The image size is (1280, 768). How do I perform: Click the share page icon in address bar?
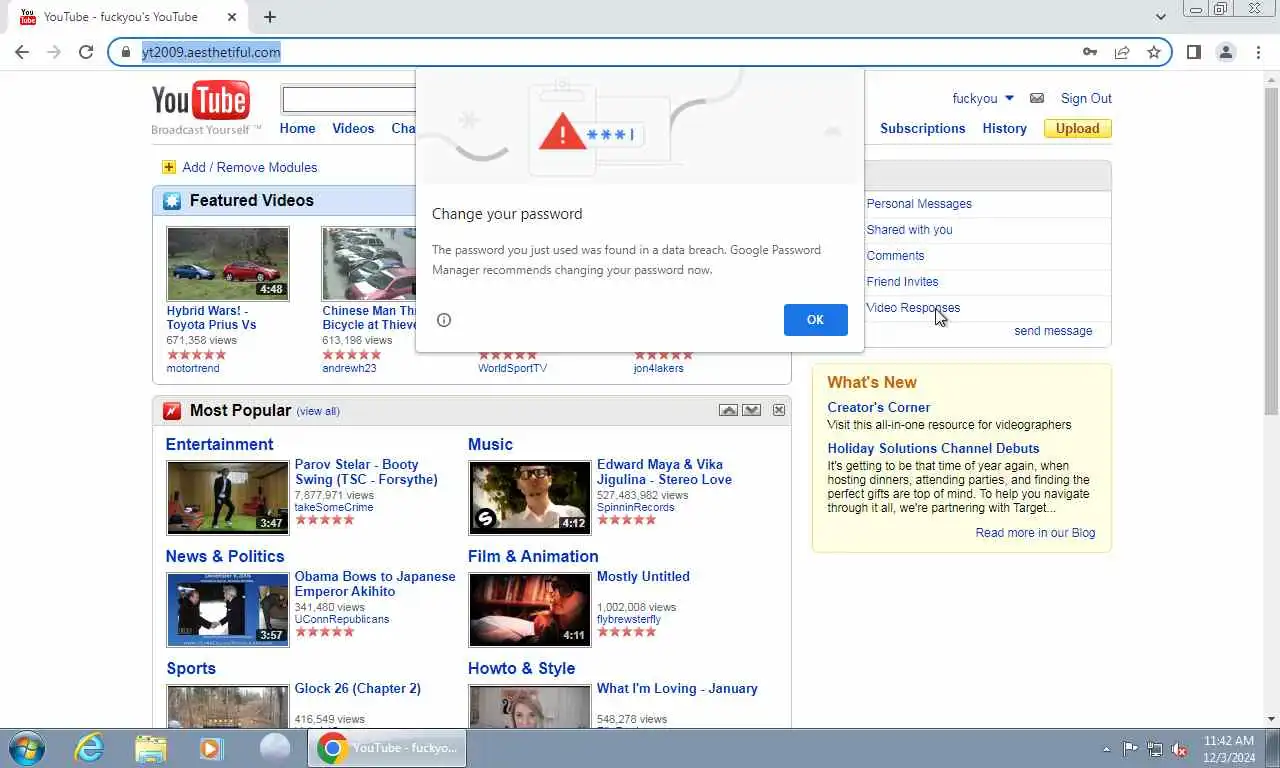coord(1122,52)
